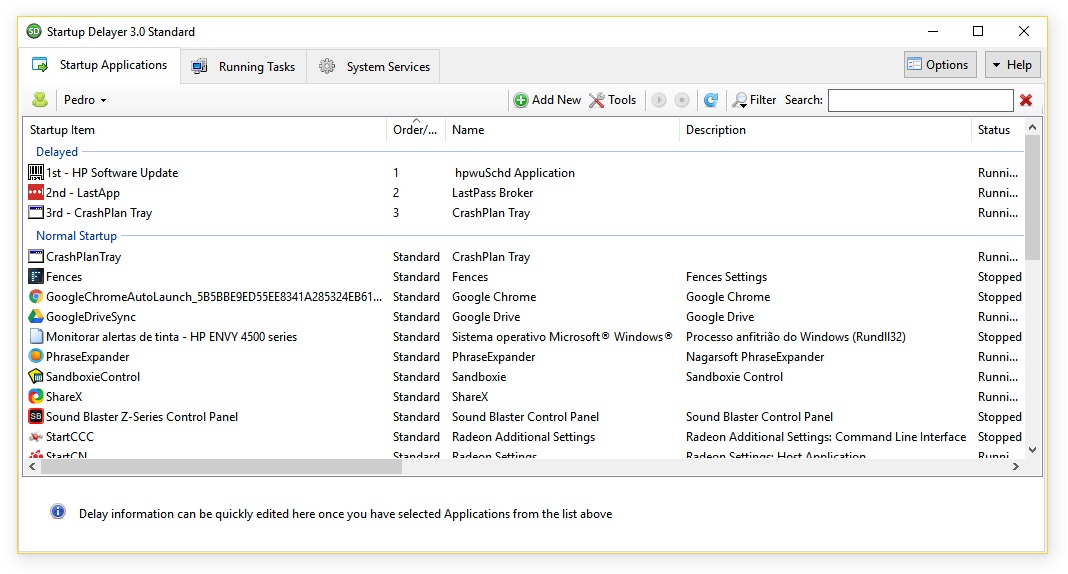1068x574 pixels.
Task: Select "Sound Blaster Z-Series Control Panel" item
Action: [142, 417]
